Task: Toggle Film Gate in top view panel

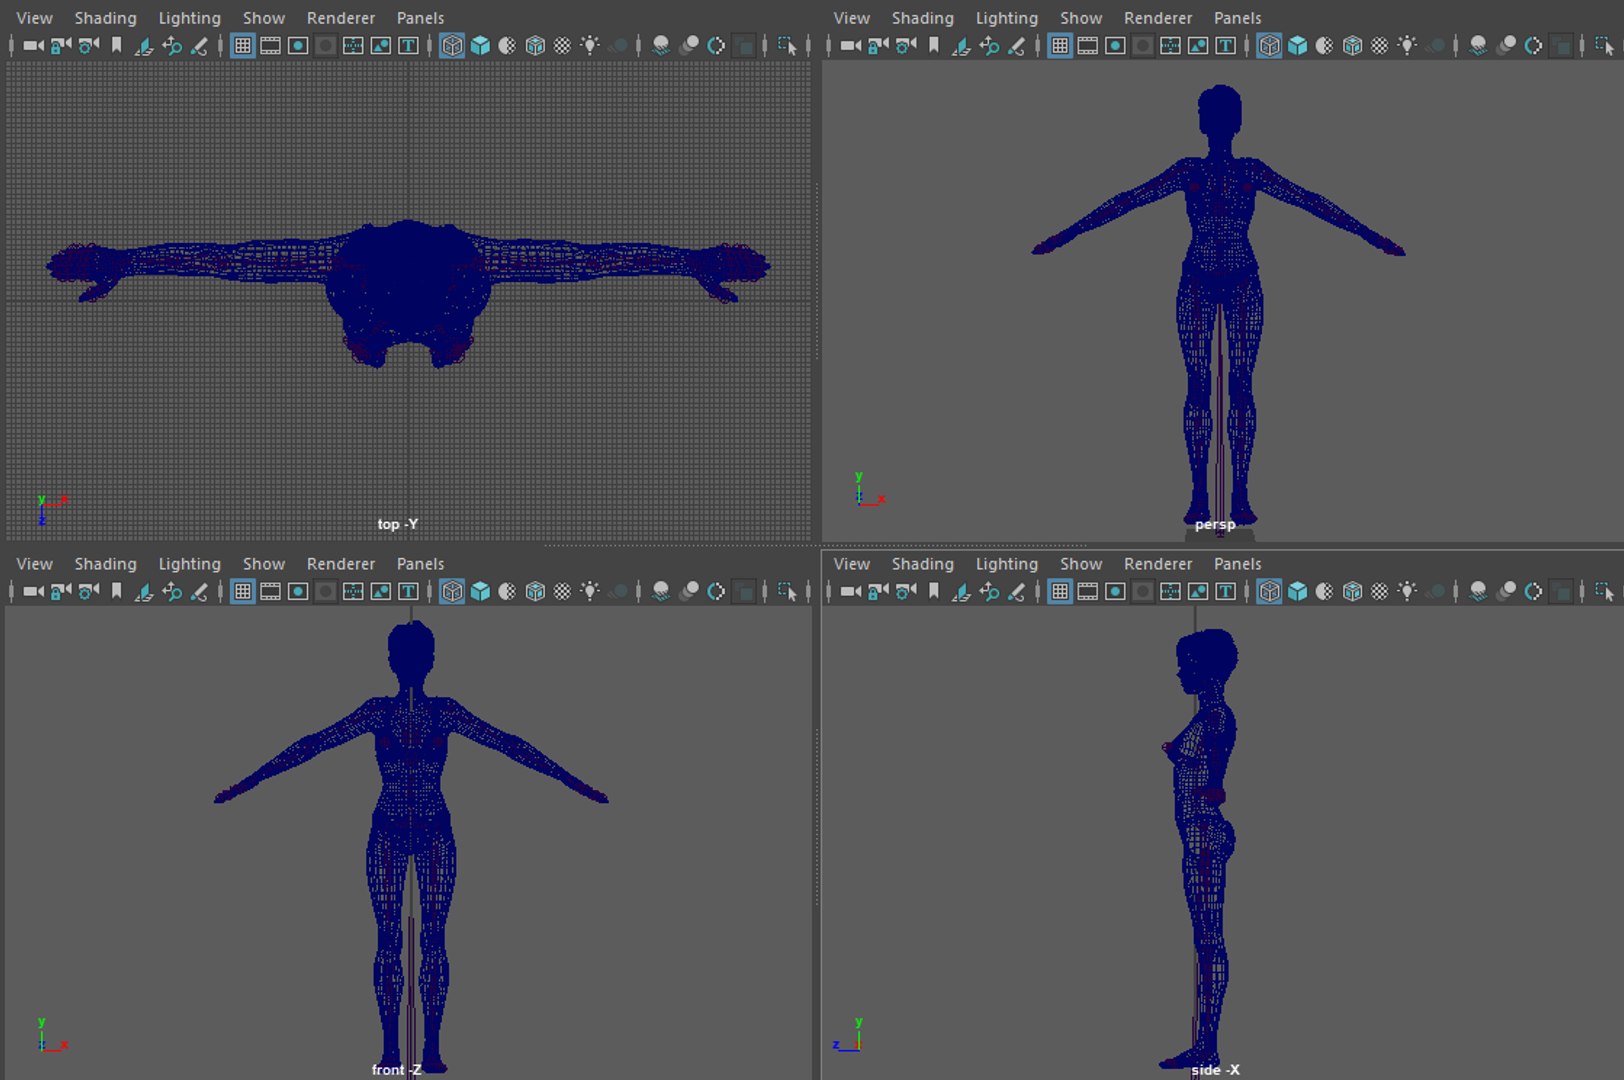Action: tap(270, 46)
